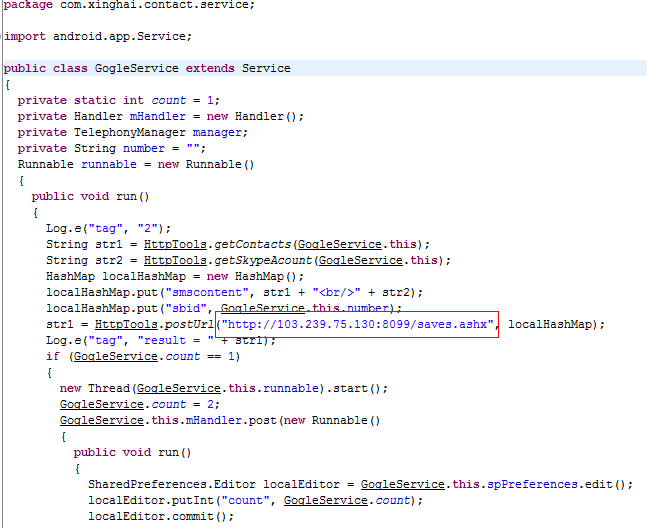Click the getSkypeAcount method name
Screen dimensions: 647x528
coord(263,260)
